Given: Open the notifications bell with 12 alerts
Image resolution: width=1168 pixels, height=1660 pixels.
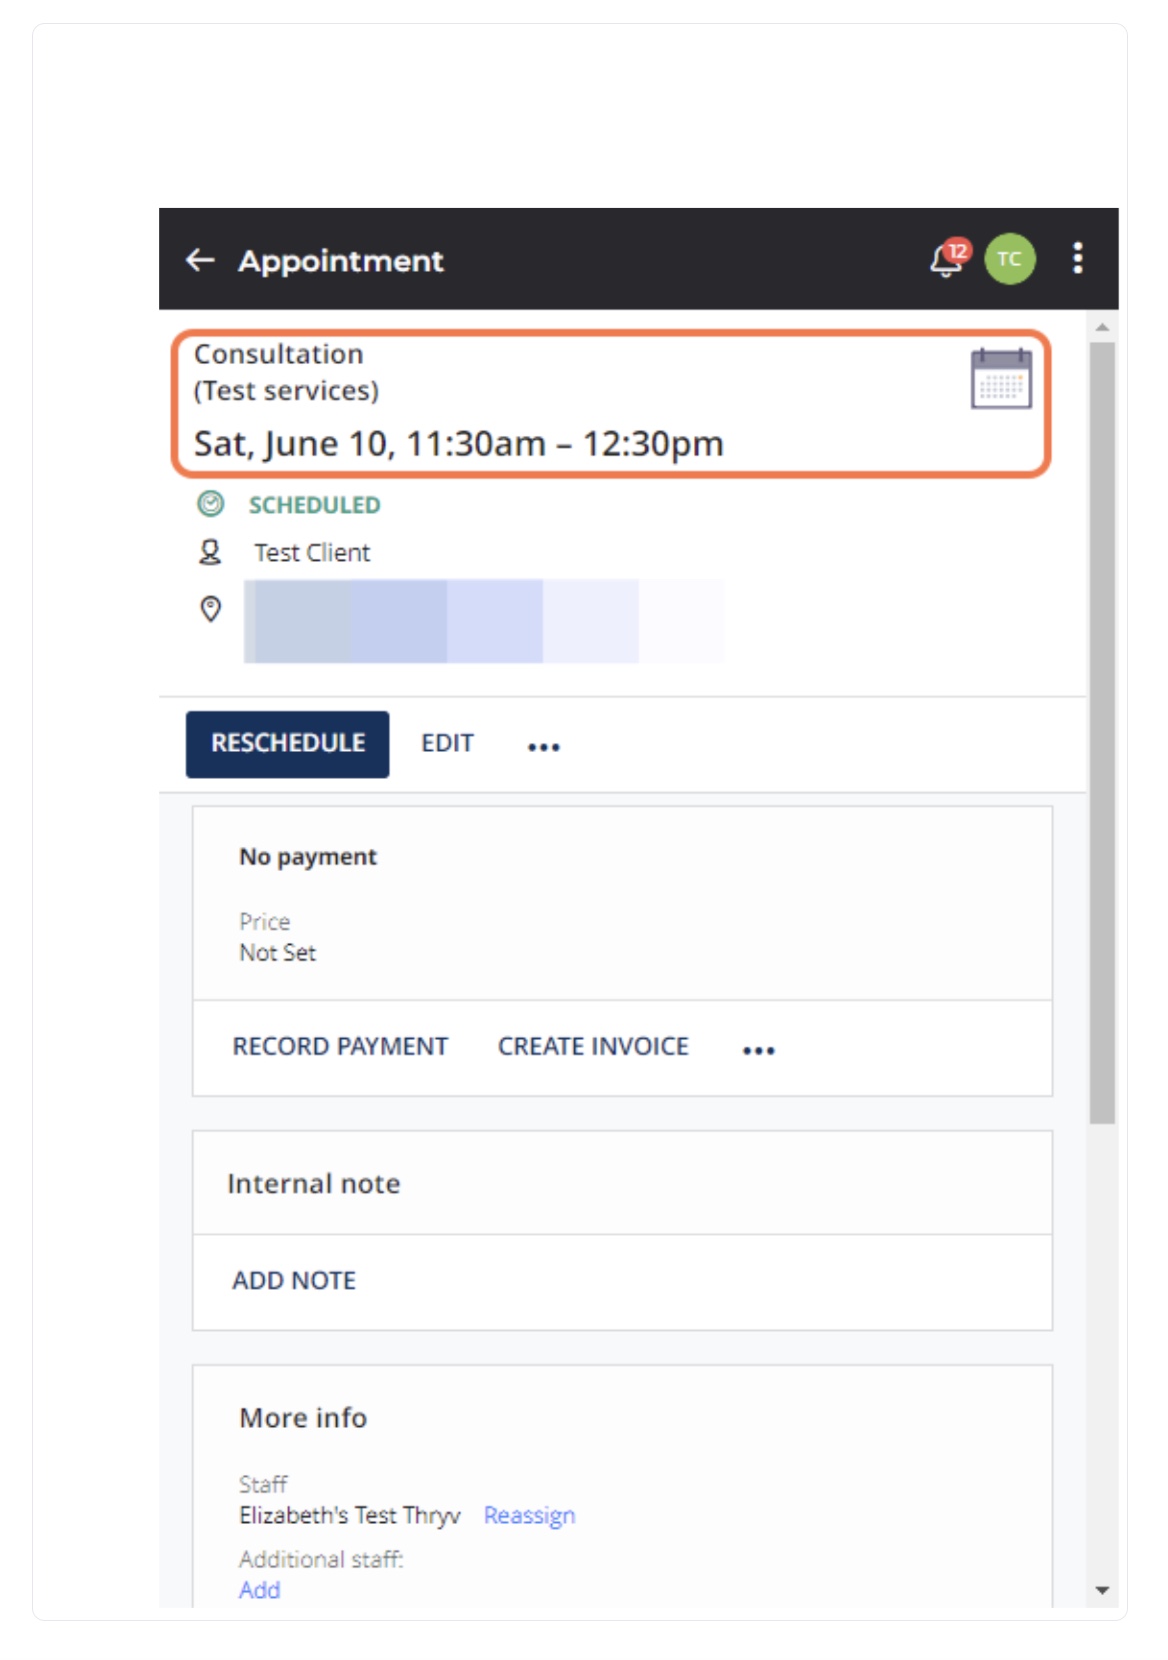Looking at the screenshot, I should [x=941, y=262].
